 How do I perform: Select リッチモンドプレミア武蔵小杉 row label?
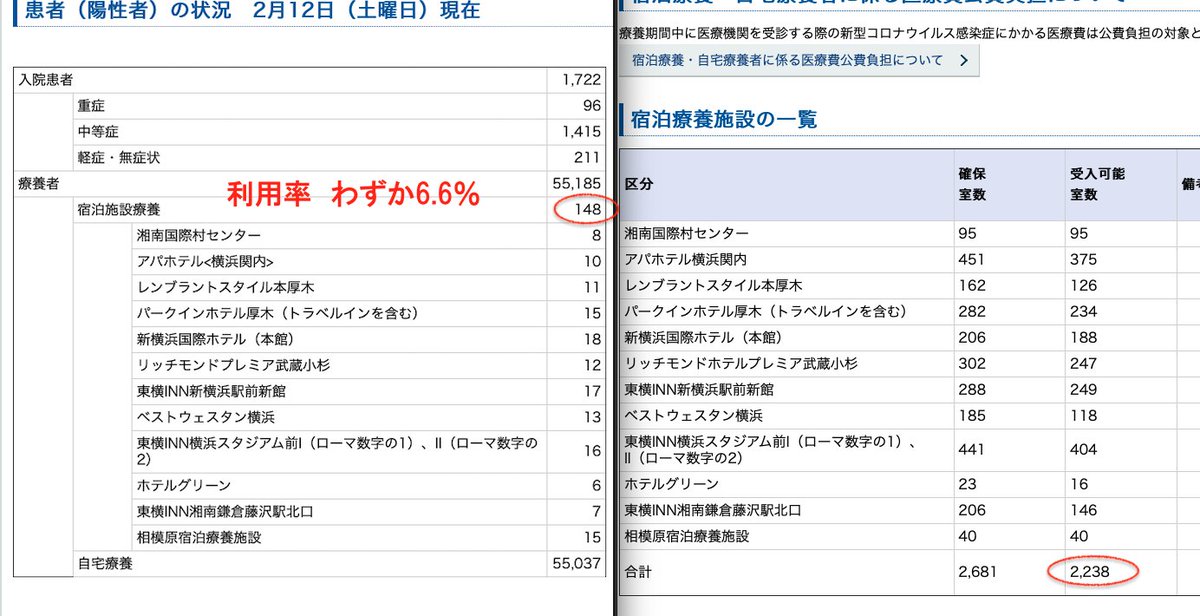click(x=234, y=365)
